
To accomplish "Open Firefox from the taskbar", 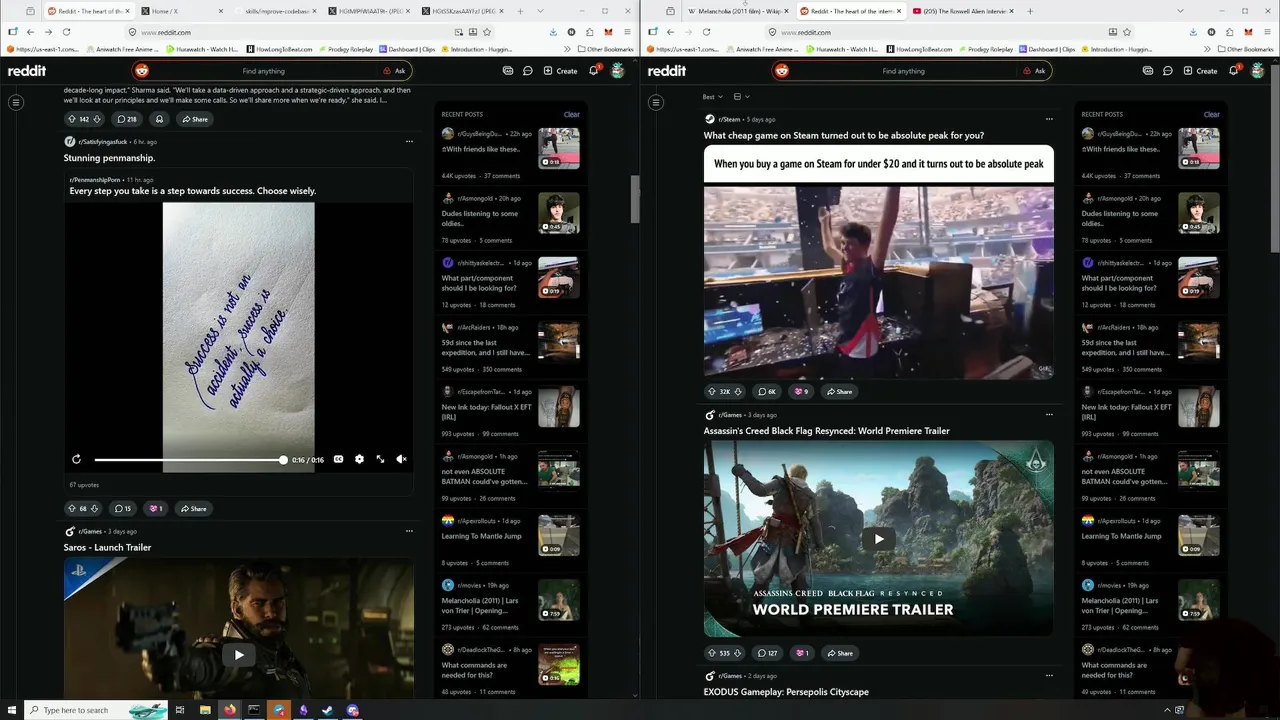I will pyautogui.click(x=230, y=710).
